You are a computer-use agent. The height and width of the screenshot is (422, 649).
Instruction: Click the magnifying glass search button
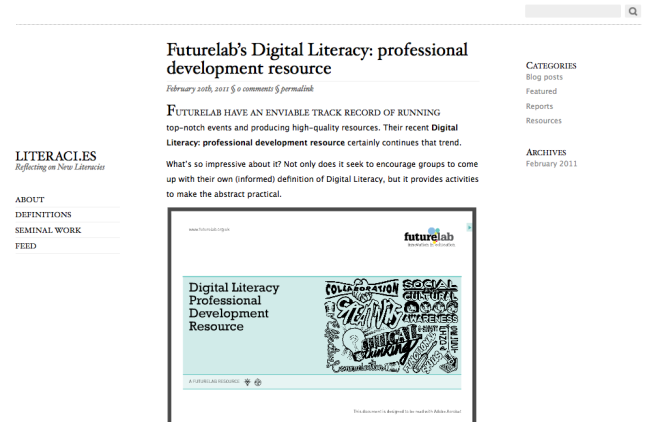click(632, 11)
